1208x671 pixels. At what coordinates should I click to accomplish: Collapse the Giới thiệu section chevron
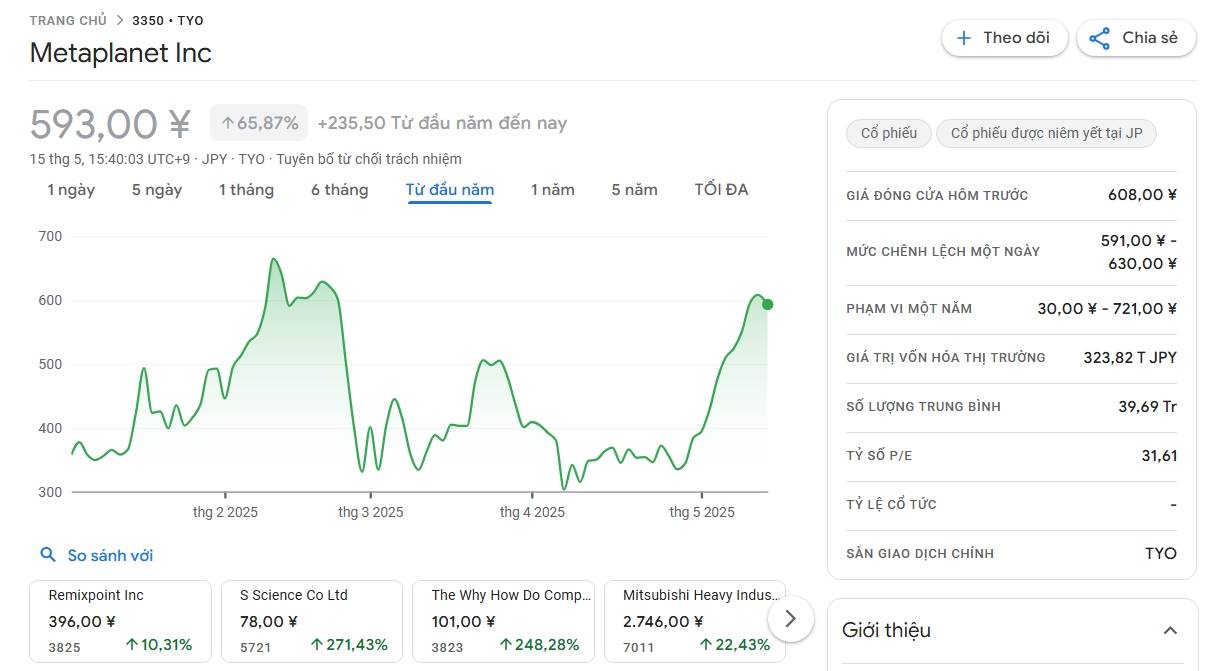coord(1169,630)
